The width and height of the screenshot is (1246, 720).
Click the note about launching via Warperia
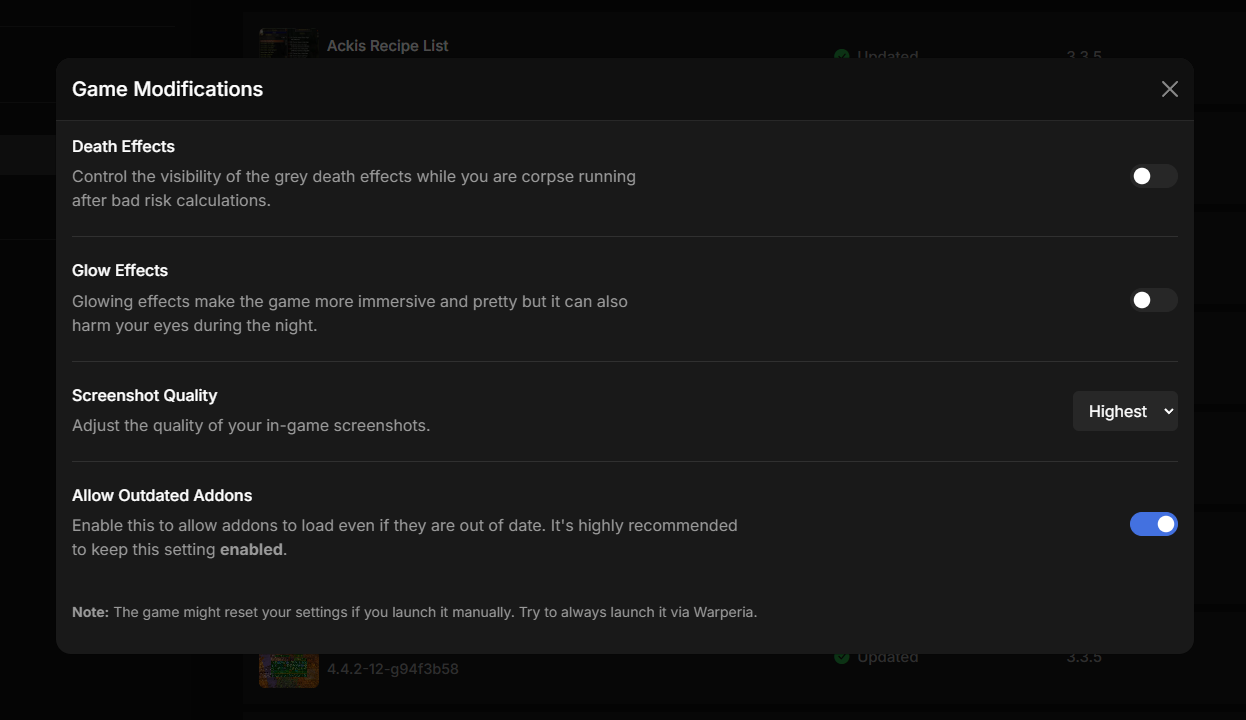click(x=414, y=612)
